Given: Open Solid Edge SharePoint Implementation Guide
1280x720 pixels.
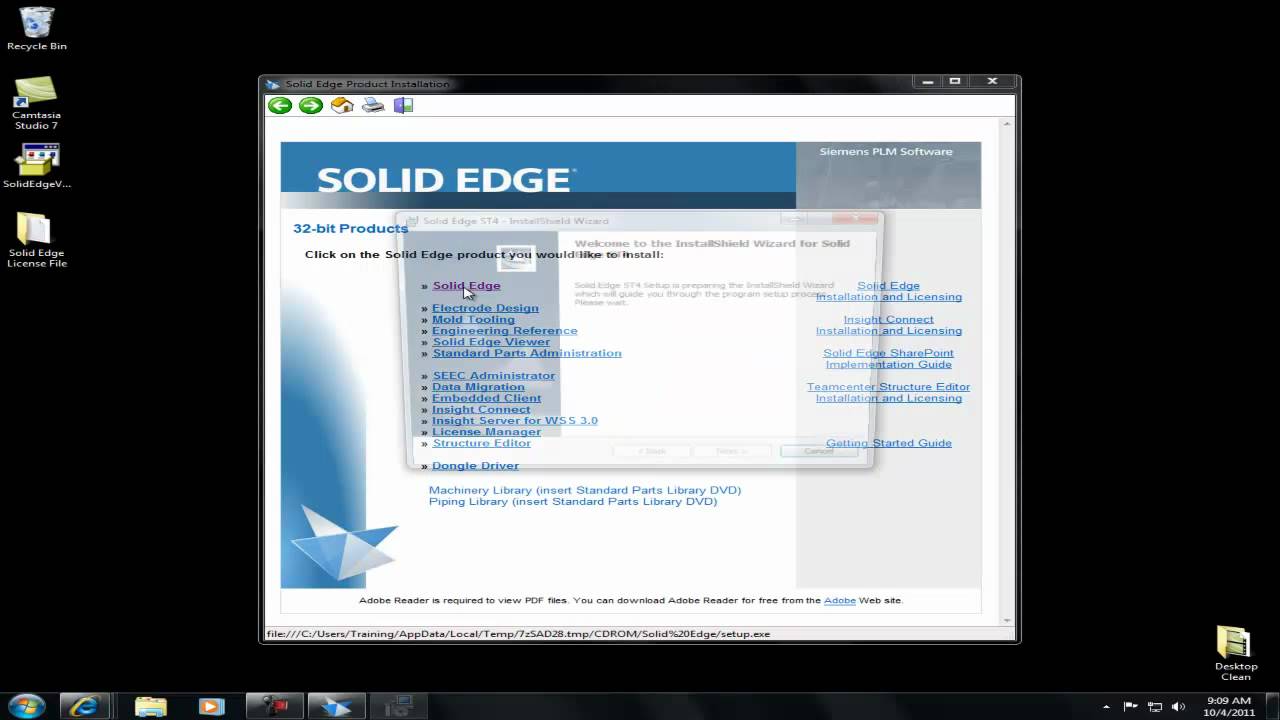Looking at the screenshot, I should pos(888,359).
